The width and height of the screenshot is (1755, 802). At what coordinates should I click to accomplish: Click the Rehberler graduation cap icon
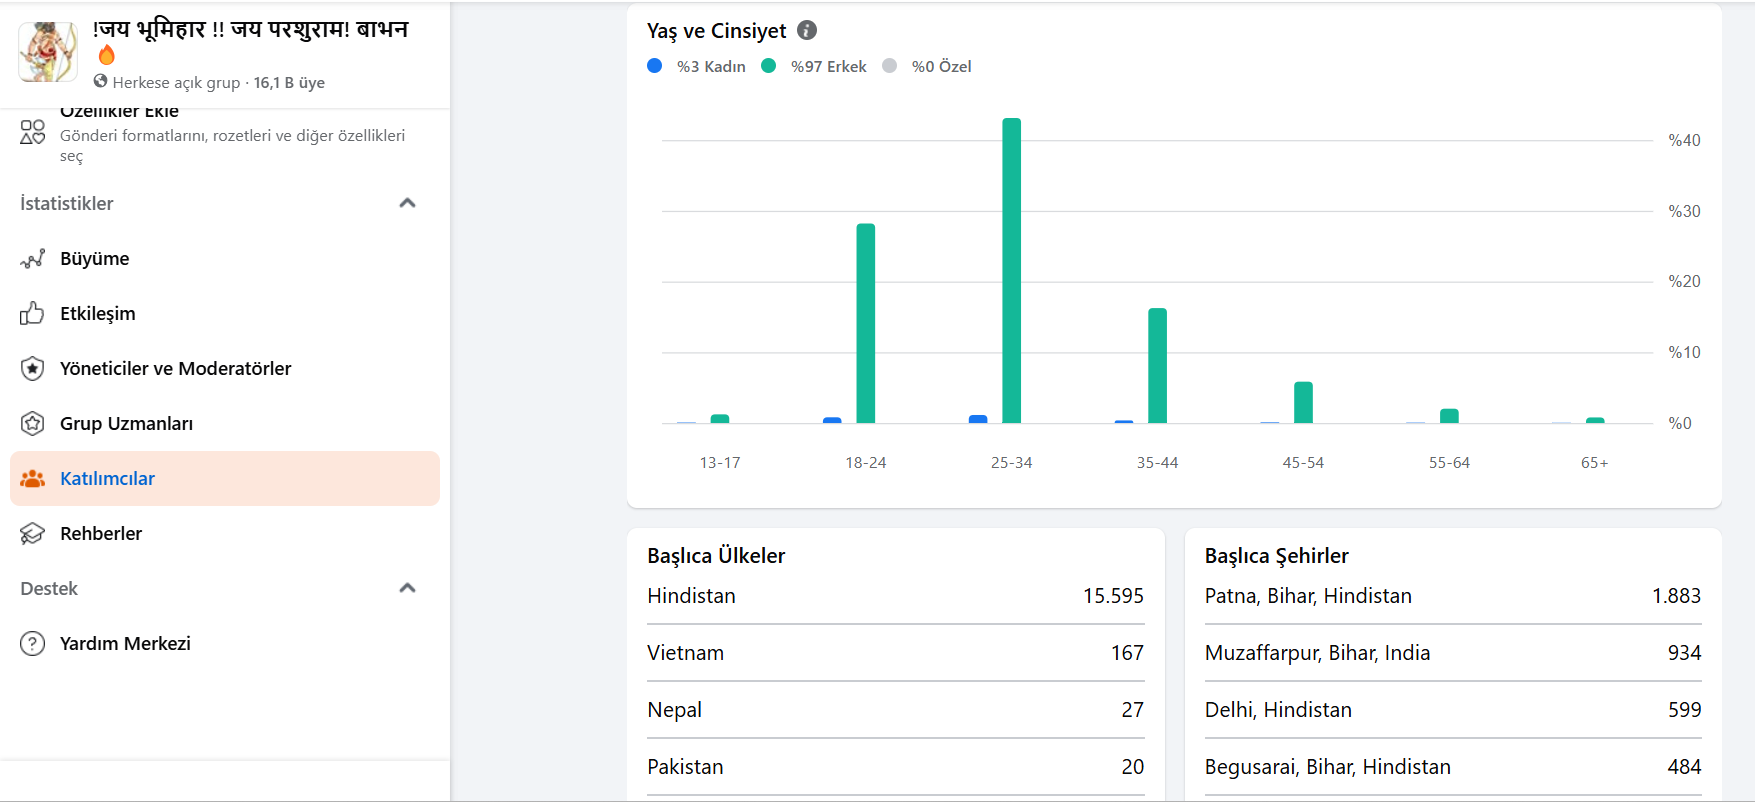(x=32, y=534)
